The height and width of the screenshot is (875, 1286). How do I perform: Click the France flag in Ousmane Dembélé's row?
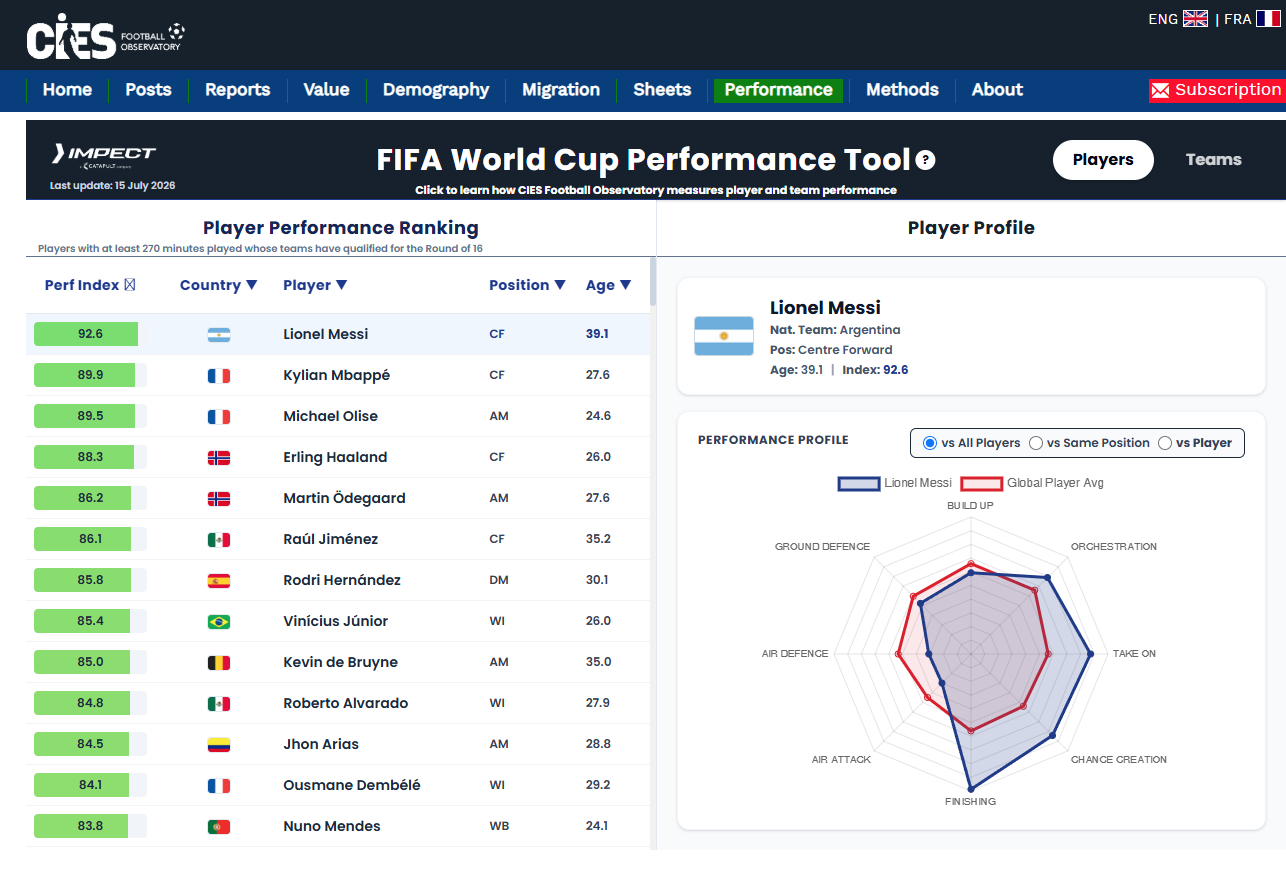(x=218, y=785)
